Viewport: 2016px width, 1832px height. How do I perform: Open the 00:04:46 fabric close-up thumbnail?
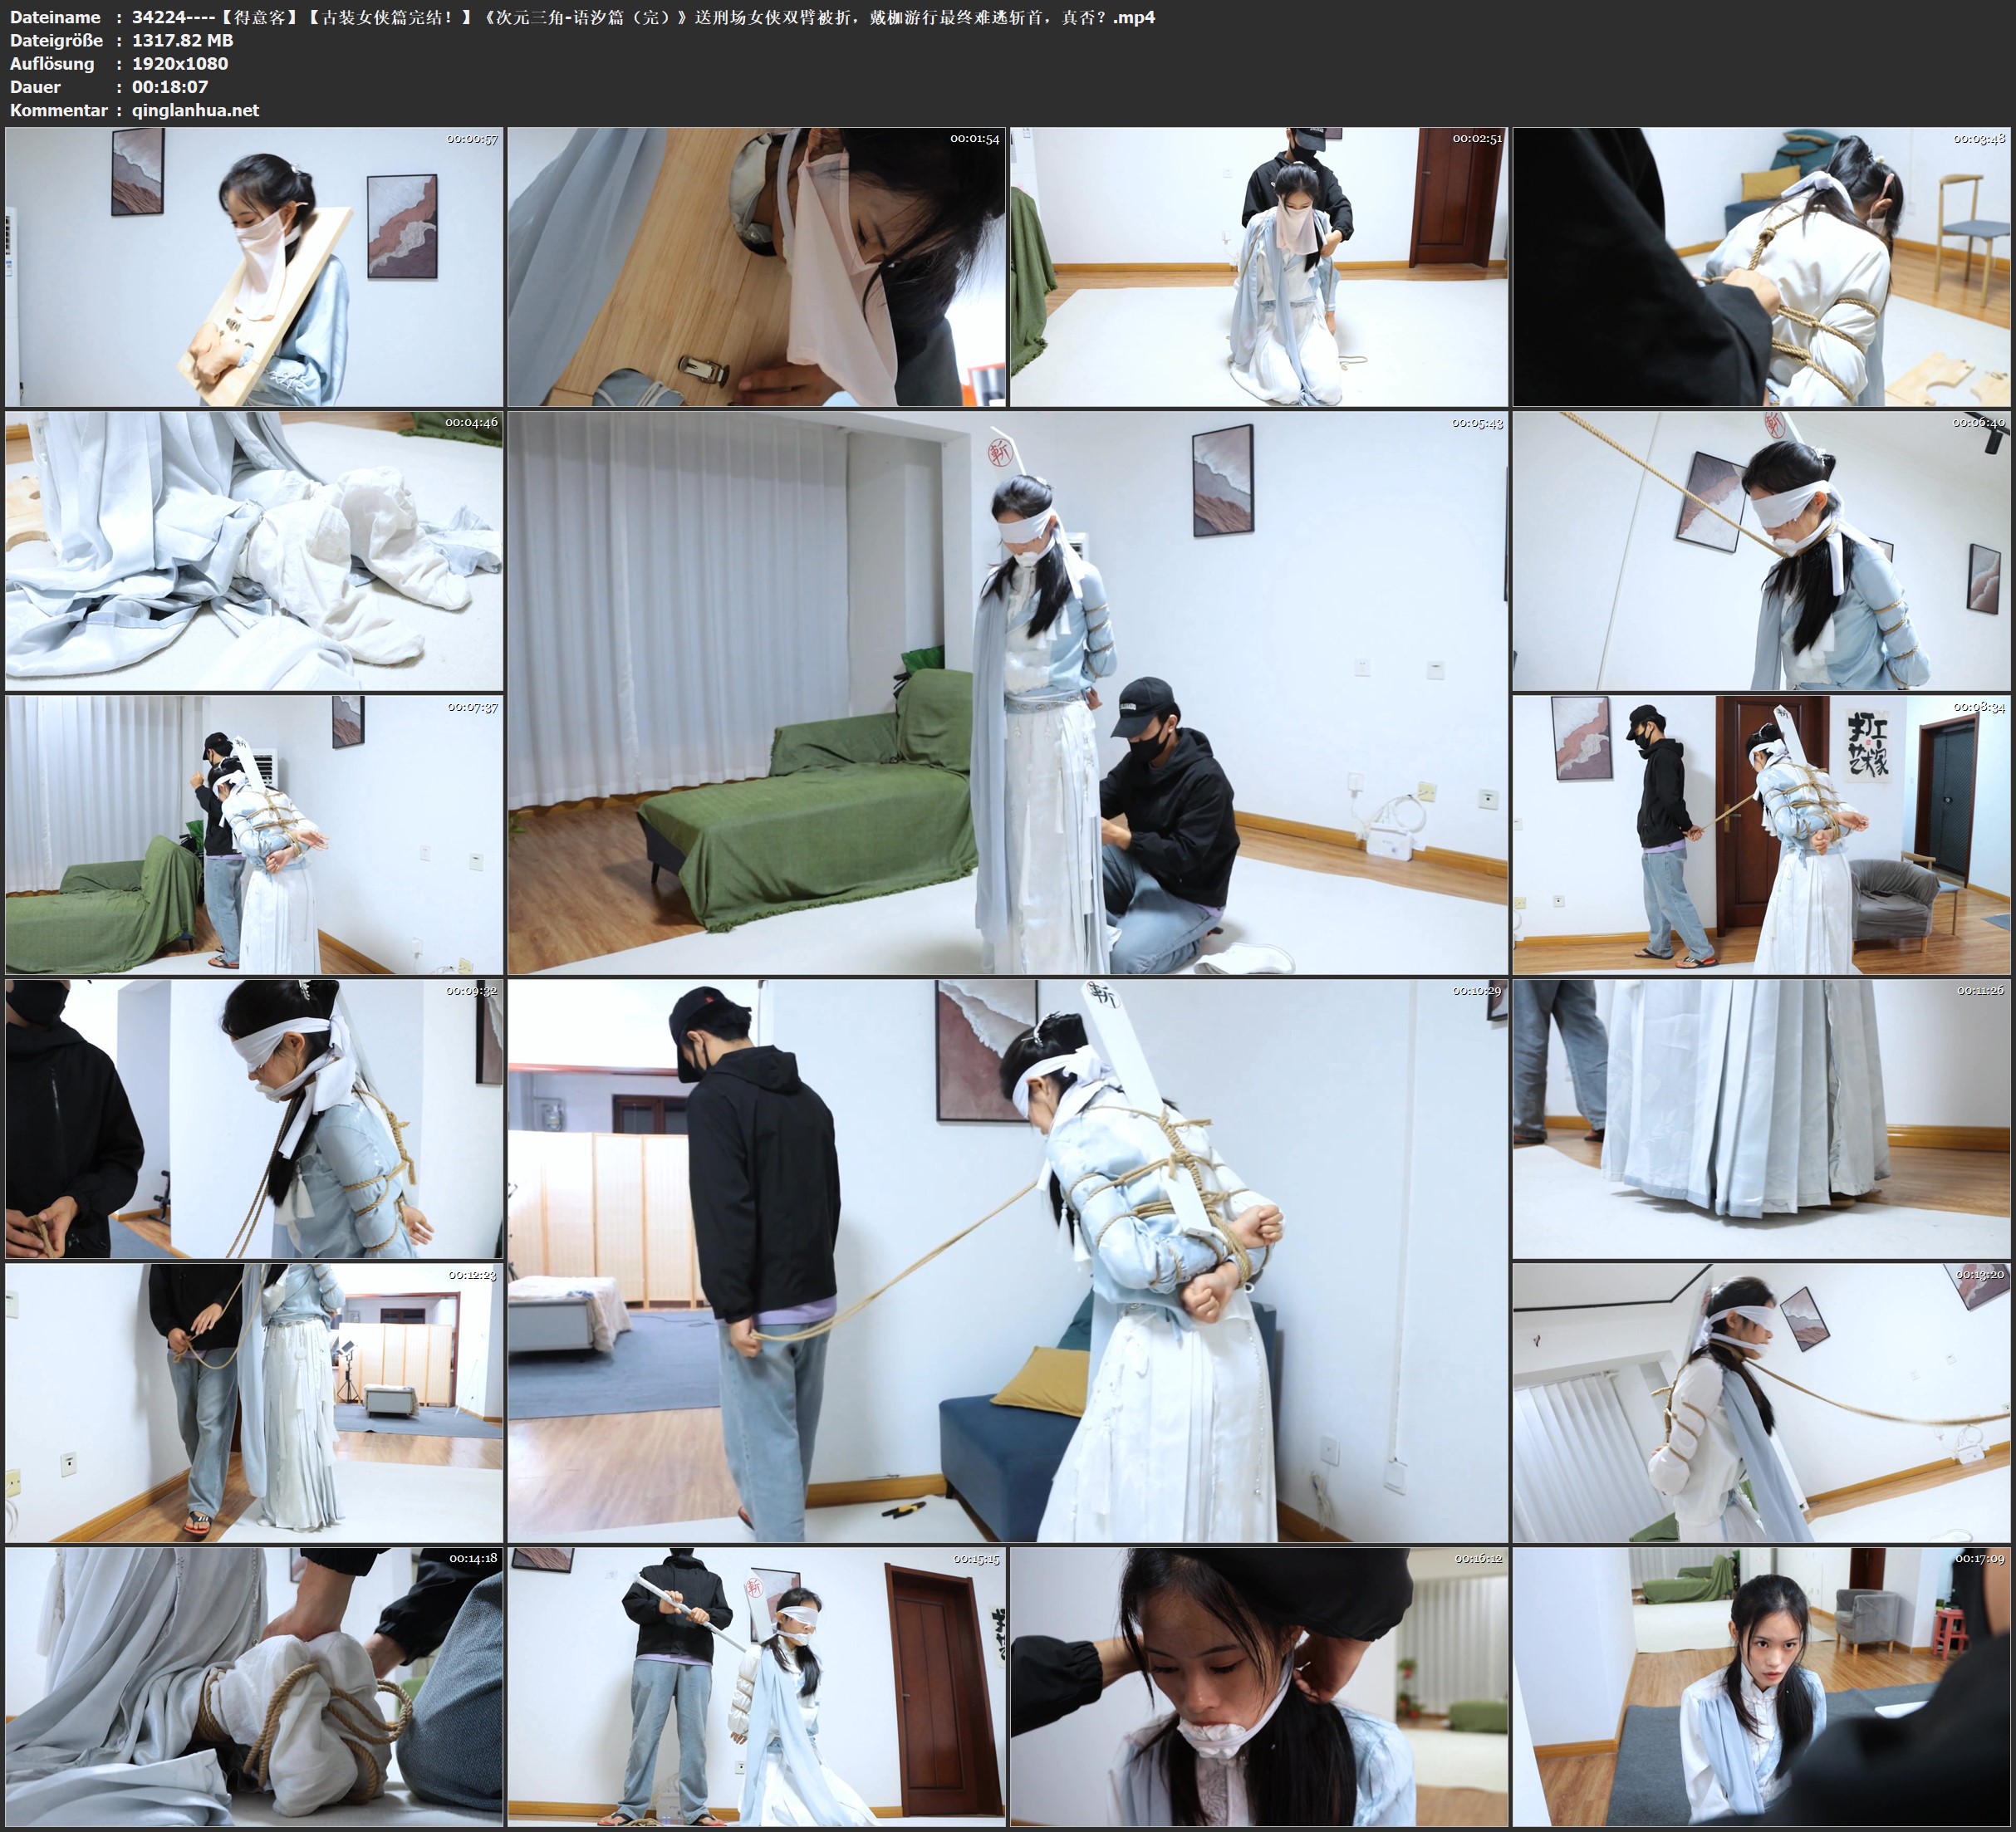(x=254, y=551)
